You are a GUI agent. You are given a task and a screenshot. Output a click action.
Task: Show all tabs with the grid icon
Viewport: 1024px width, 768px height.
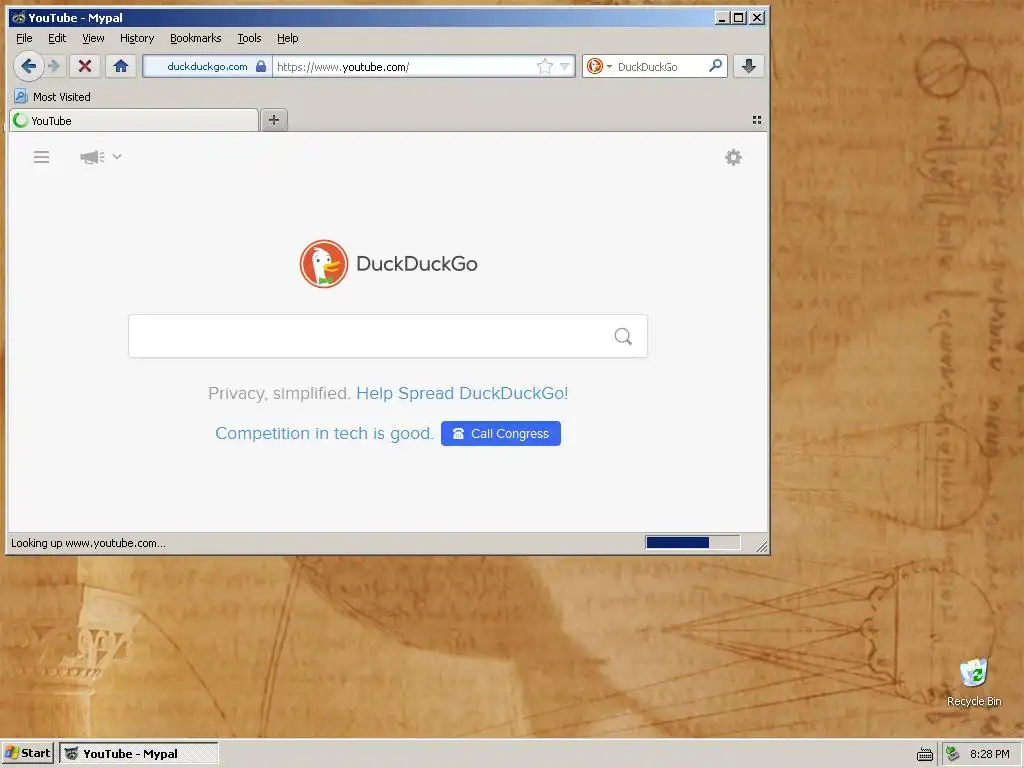click(x=757, y=120)
